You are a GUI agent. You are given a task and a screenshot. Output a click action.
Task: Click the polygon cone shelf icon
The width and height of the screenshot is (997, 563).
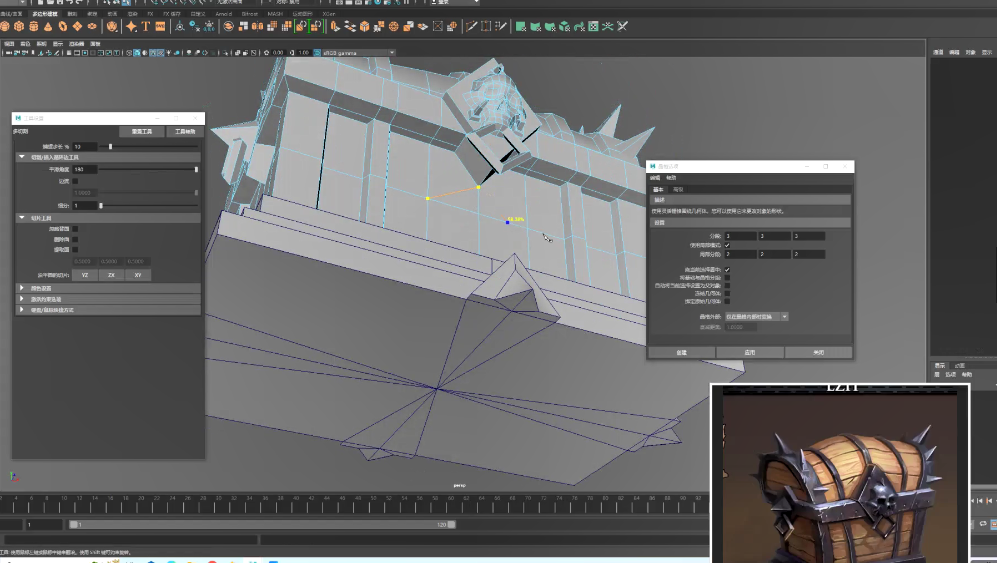pos(48,26)
